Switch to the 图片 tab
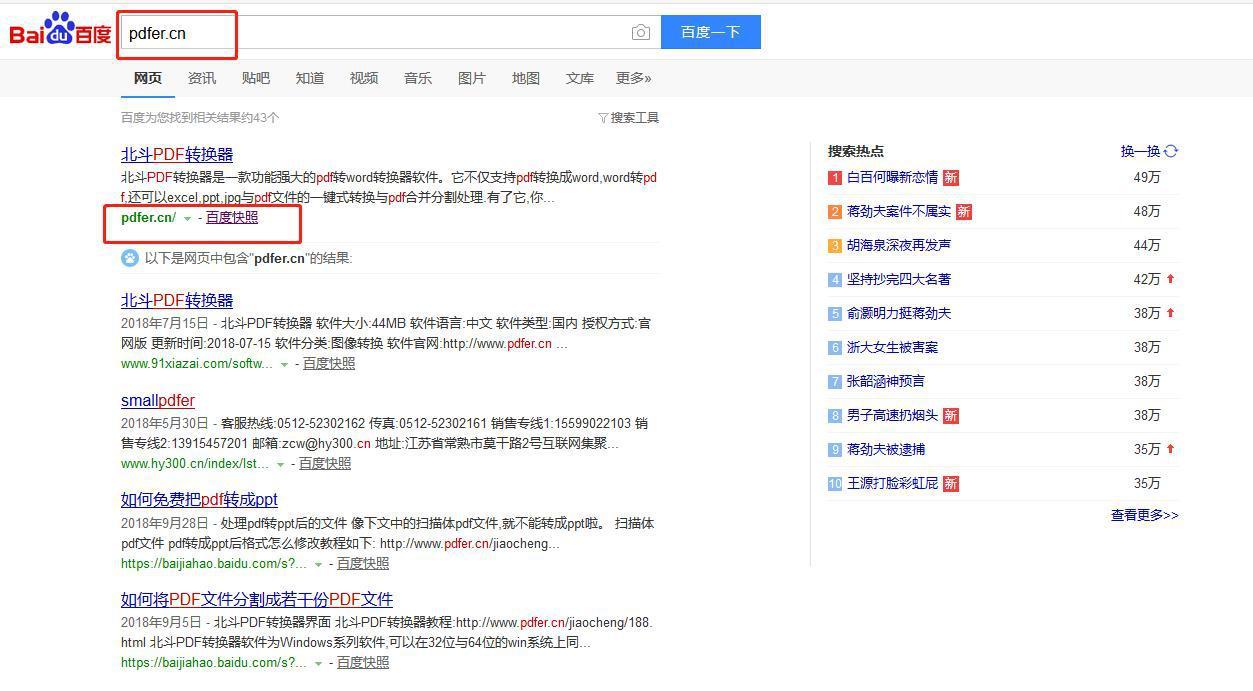Screen dimensions: 1253x691 click(x=471, y=78)
